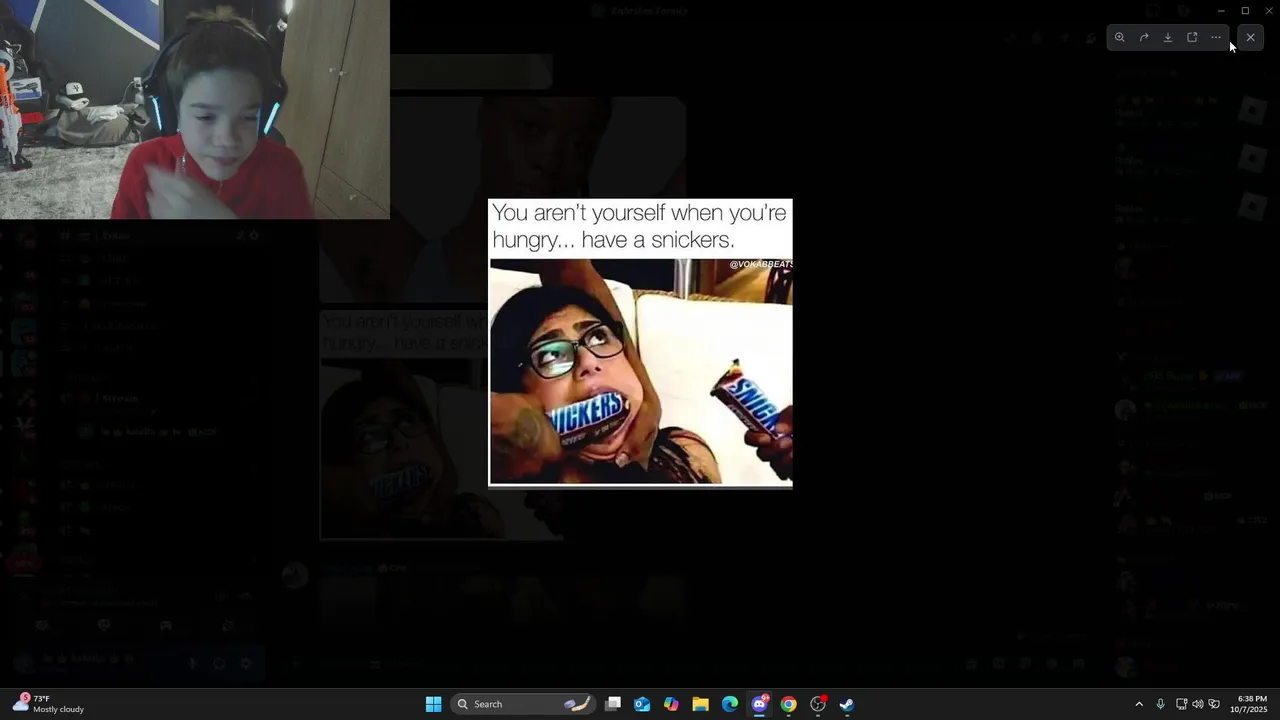Viewport: 1280px width, 720px height.
Task: Open the image in browser
Action: [1192, 38]
